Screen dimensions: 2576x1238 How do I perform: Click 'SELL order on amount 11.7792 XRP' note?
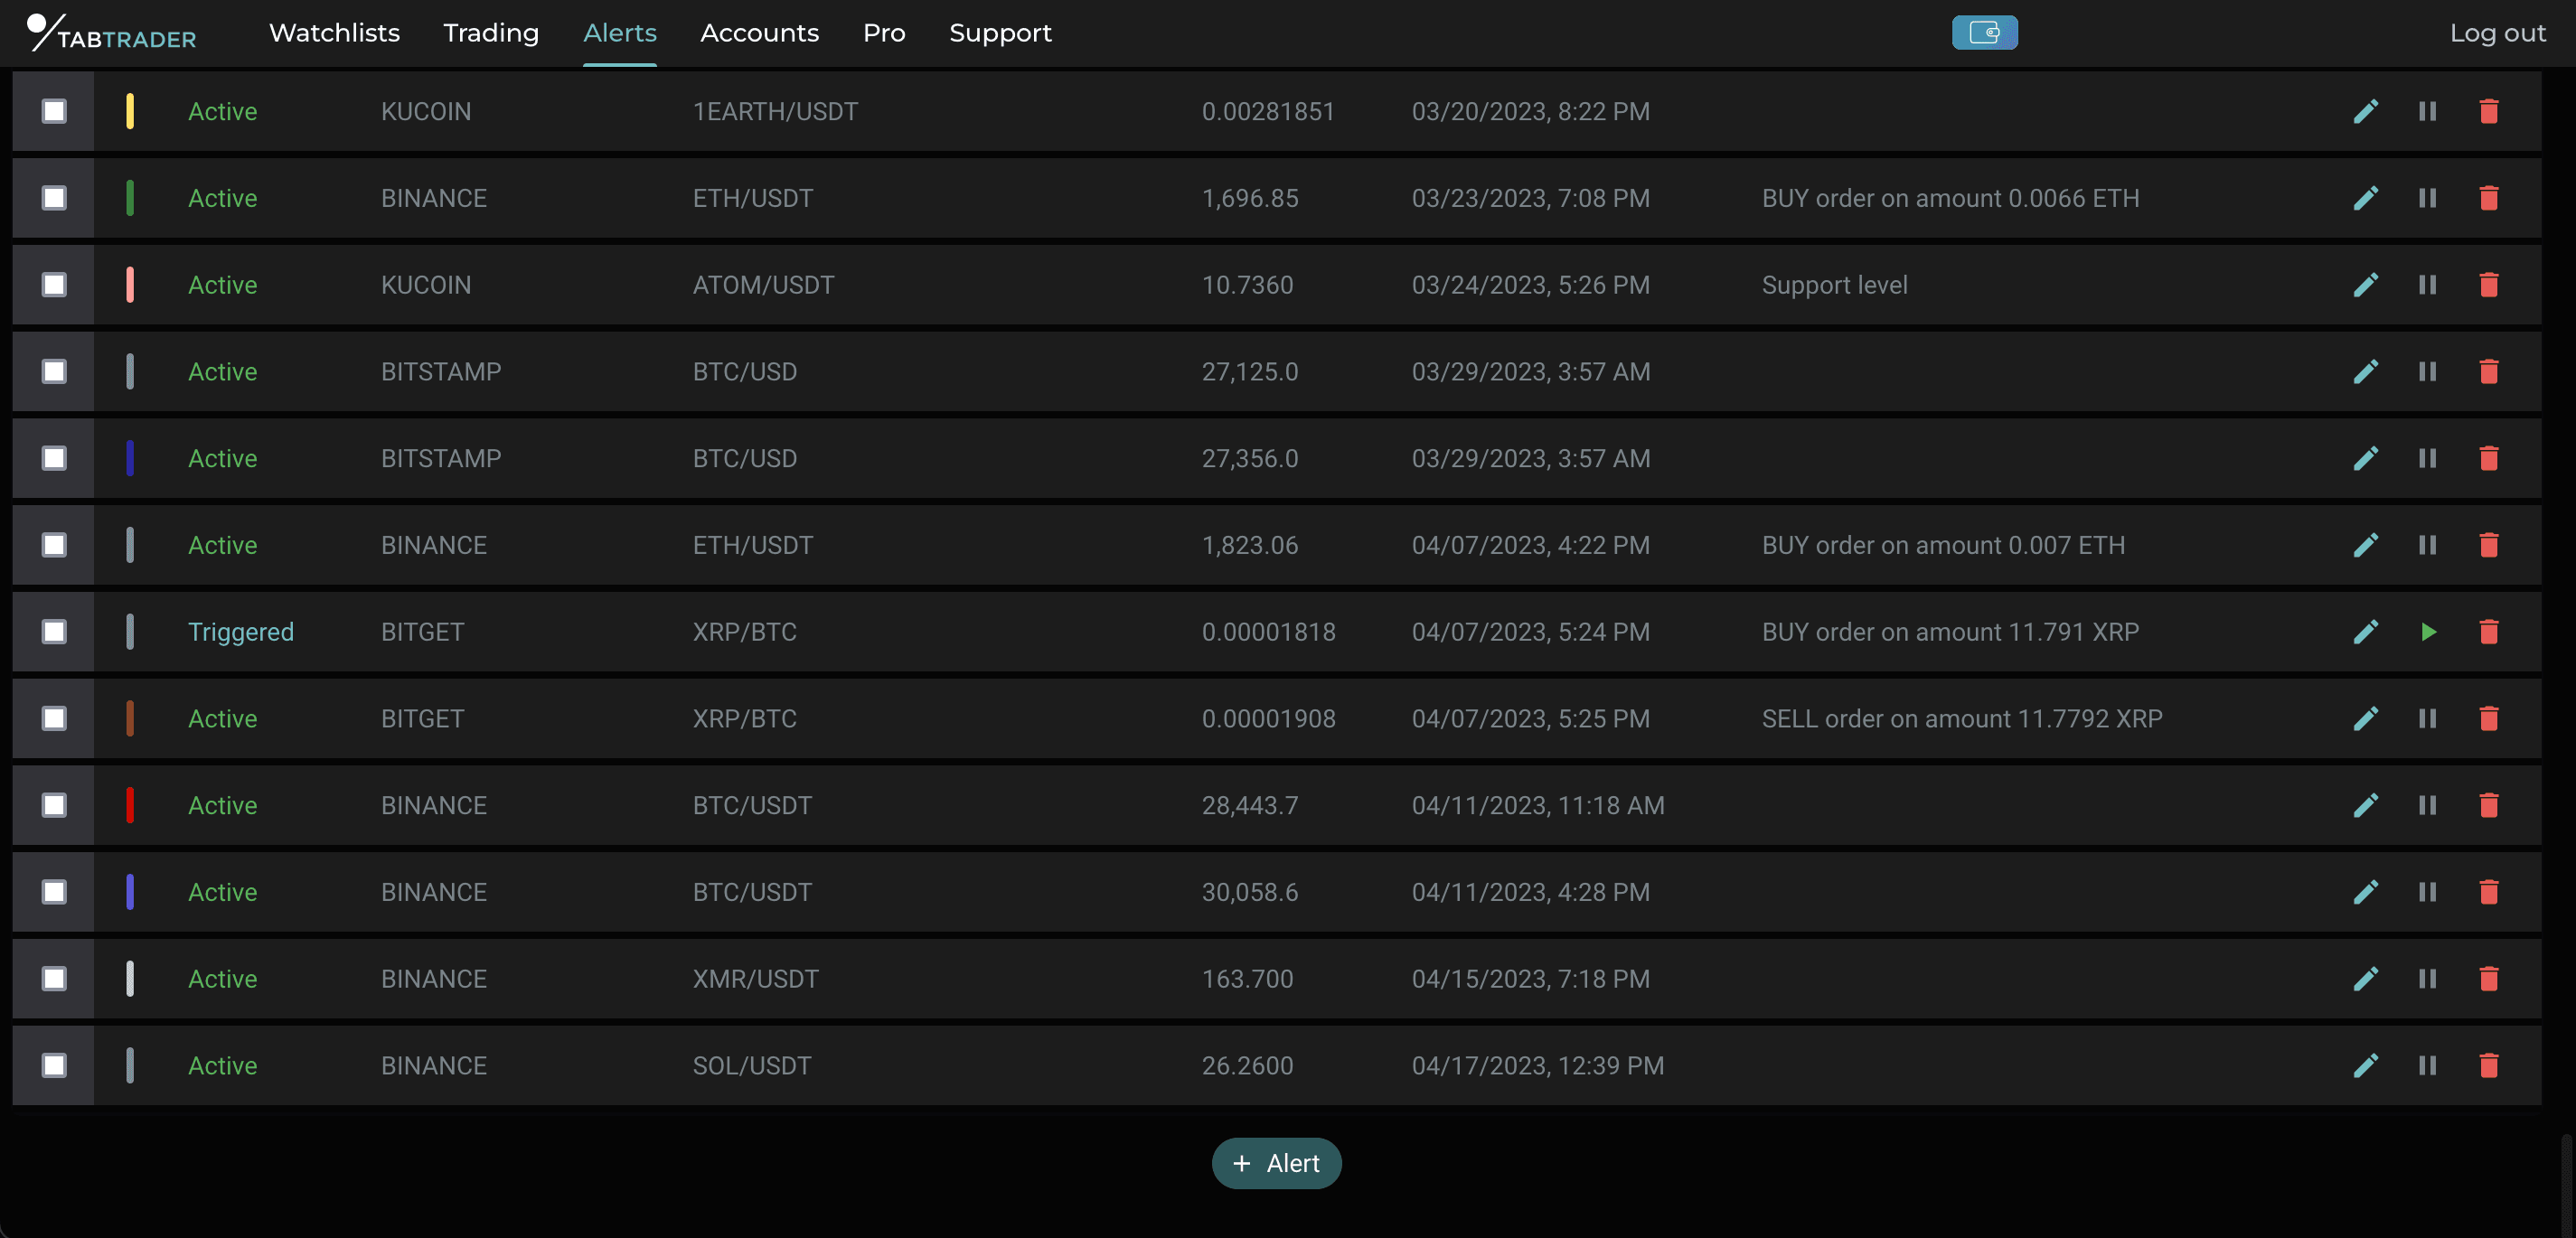click(x=1961, y=719)
